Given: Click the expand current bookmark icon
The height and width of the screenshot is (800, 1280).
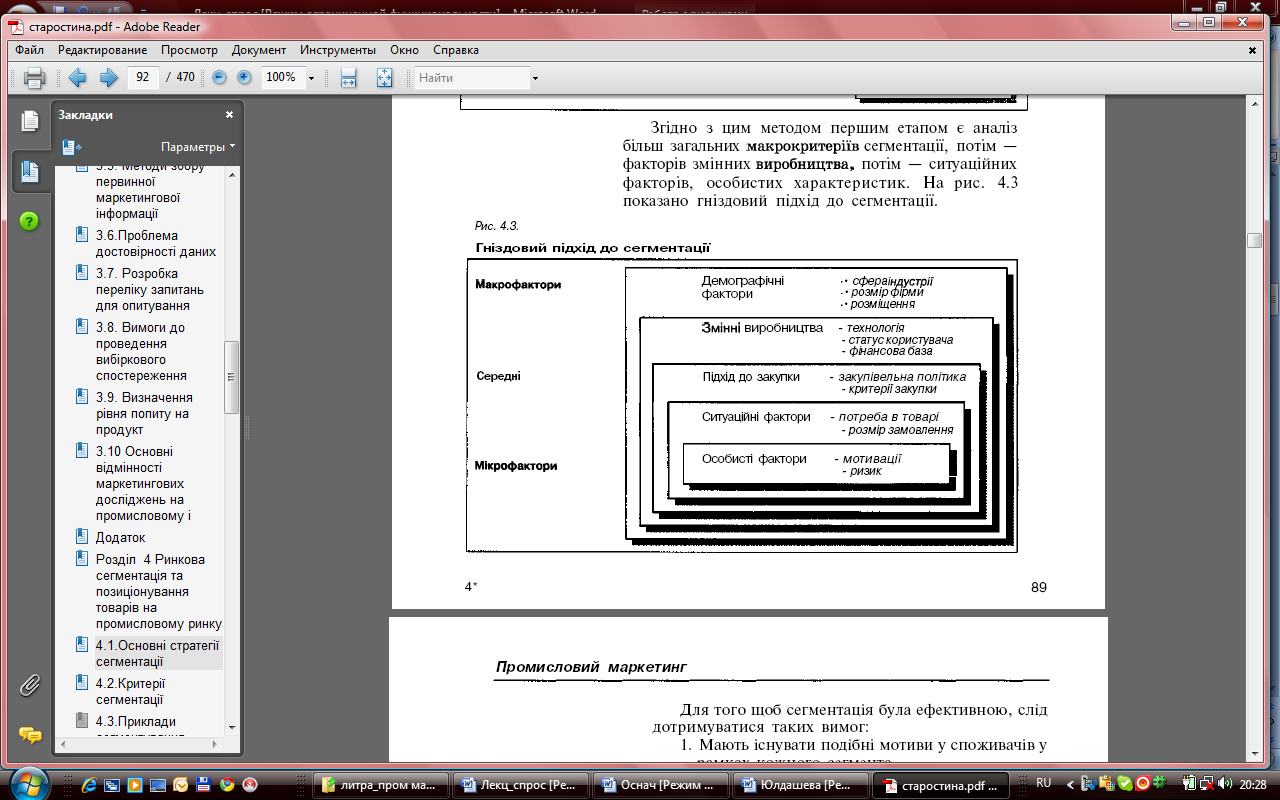Looking at the screenshot, I should [x=72, y=147].
